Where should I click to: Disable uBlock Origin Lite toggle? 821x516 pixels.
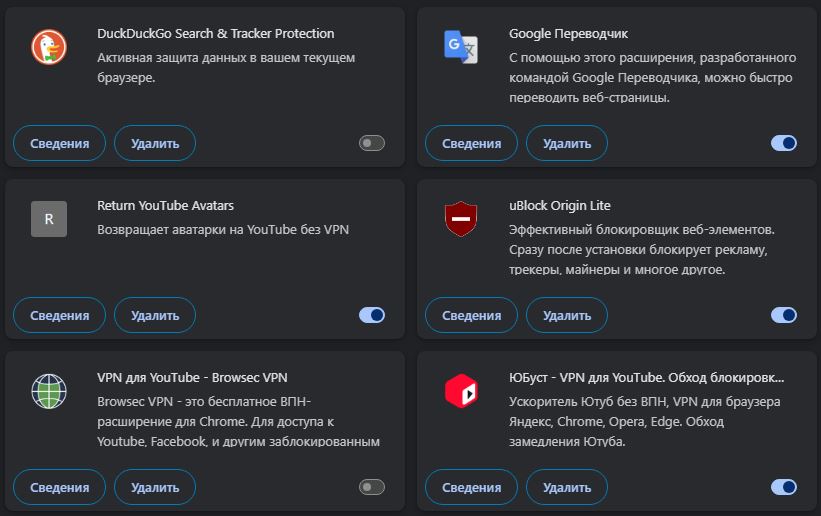click(784, 315)
